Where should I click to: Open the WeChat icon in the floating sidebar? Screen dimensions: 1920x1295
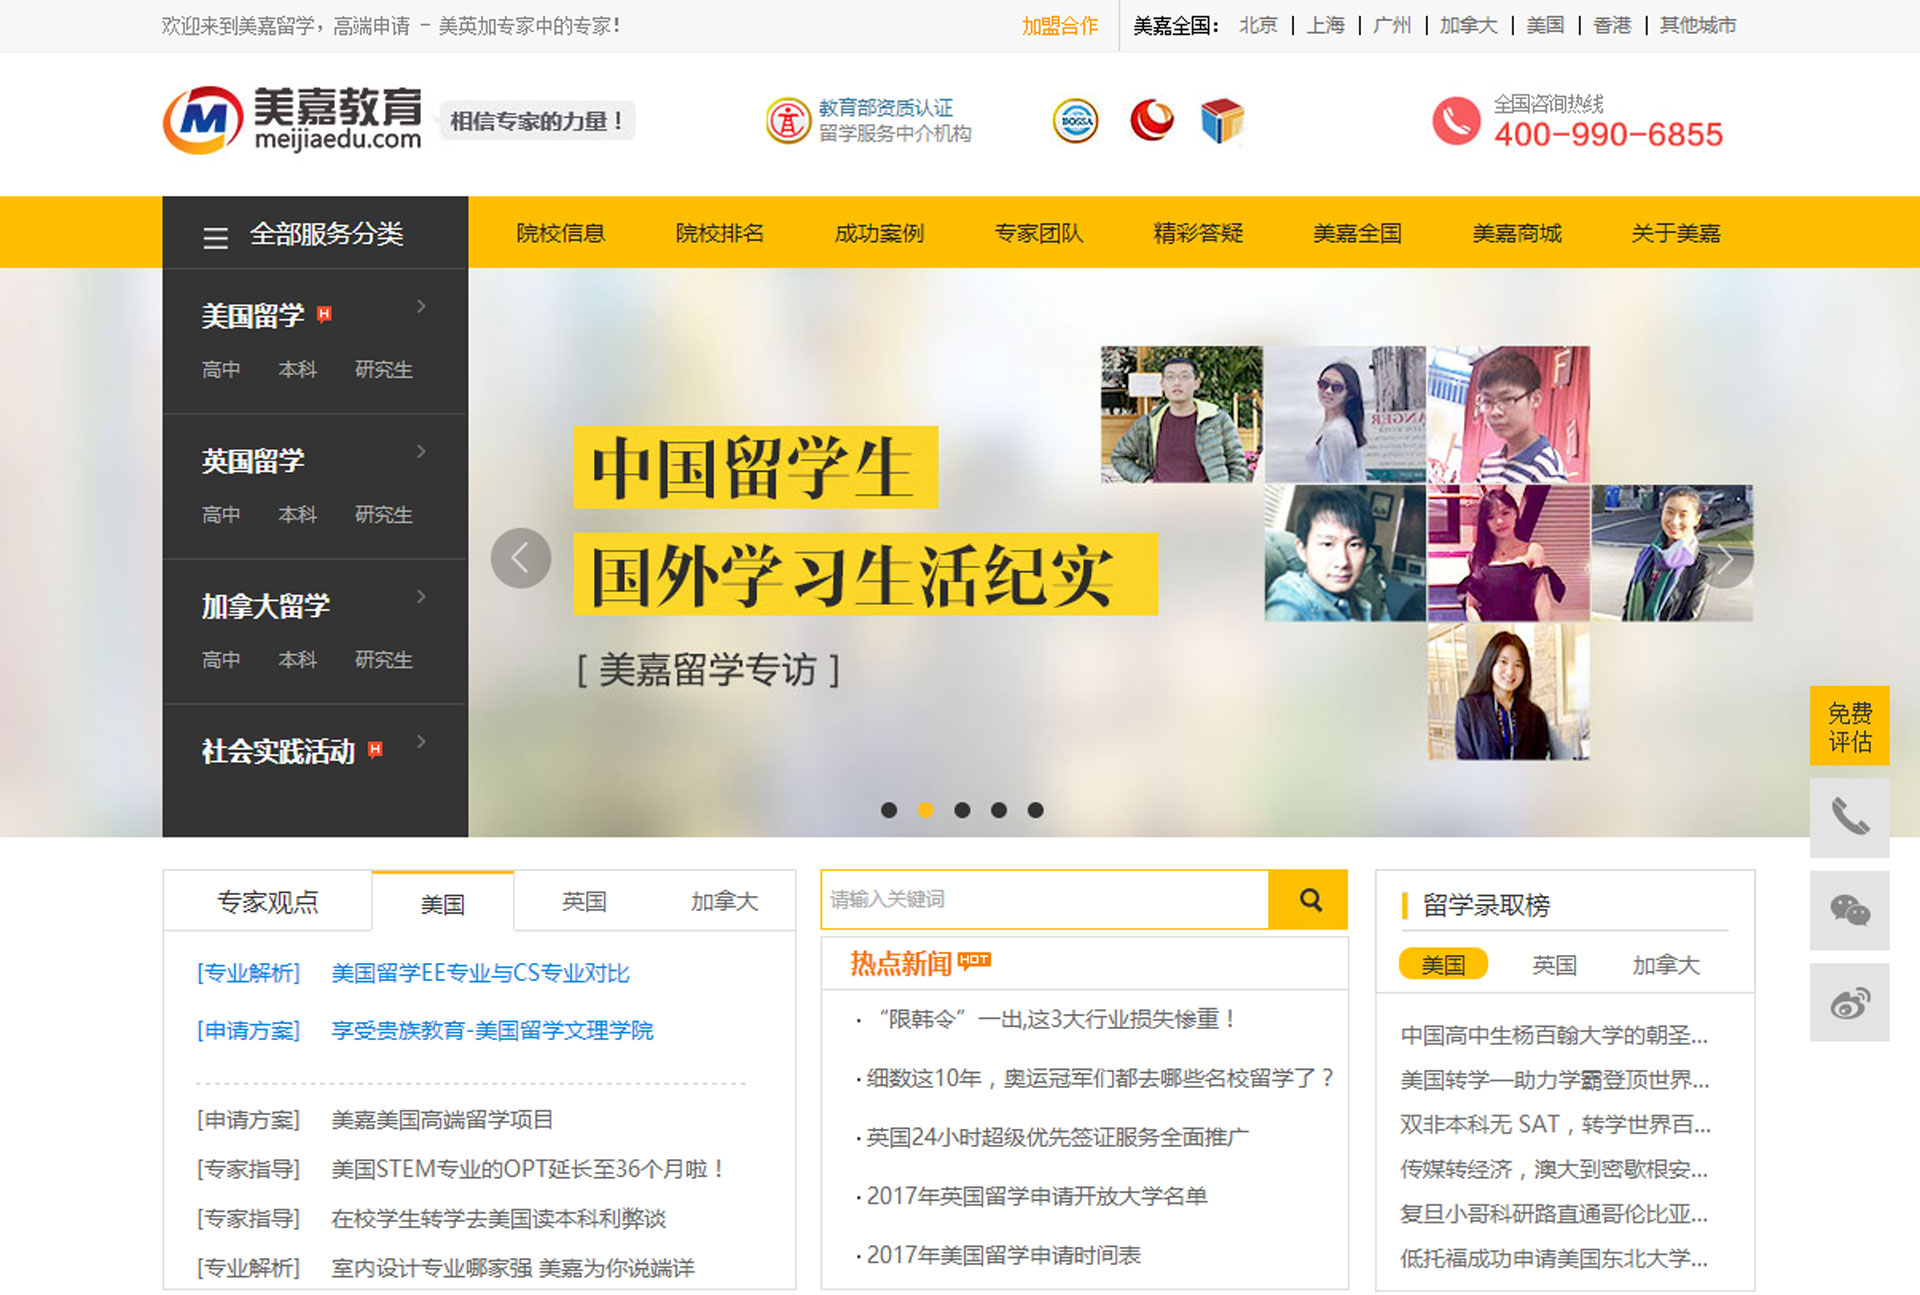(x=1851, y=912)
